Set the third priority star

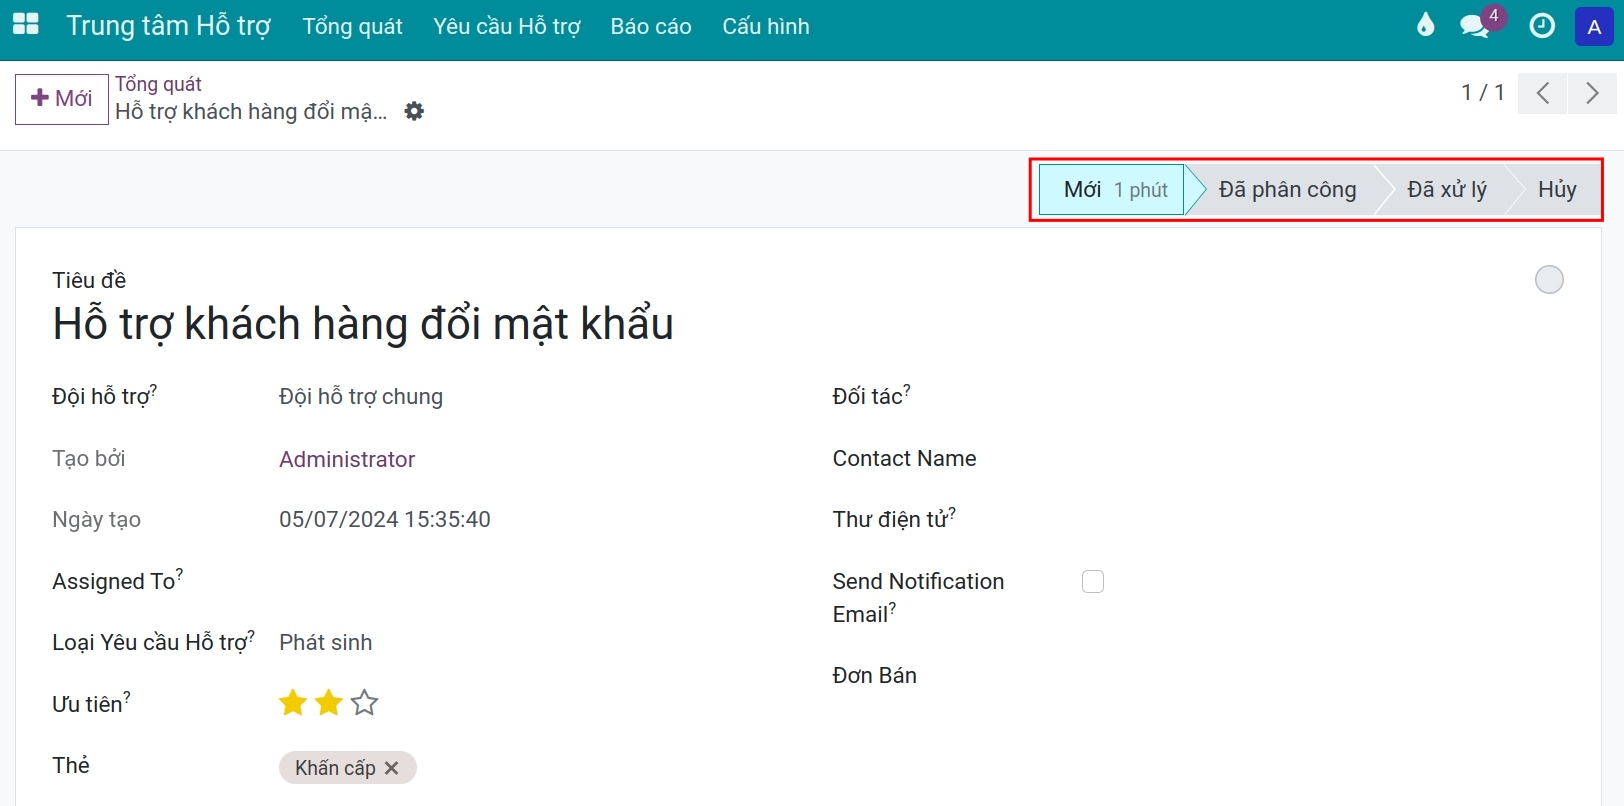tap(364, 703)
